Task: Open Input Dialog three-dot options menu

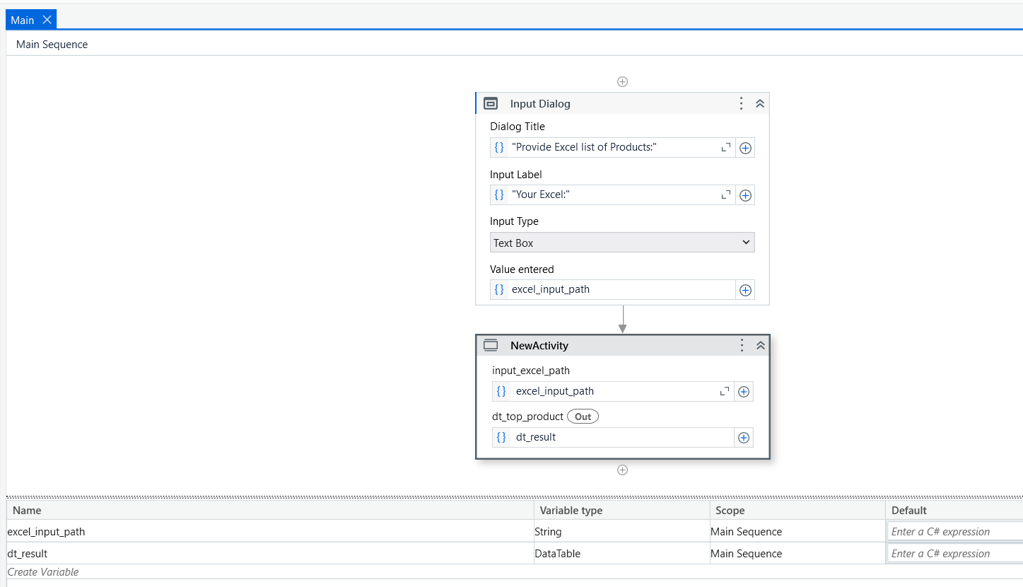Action: (741, 104)
